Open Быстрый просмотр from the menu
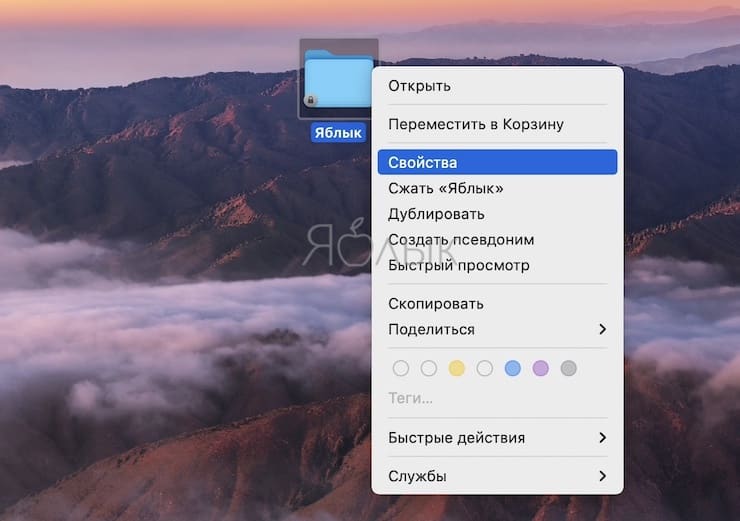The image size is (740, 521). point(497,265)
